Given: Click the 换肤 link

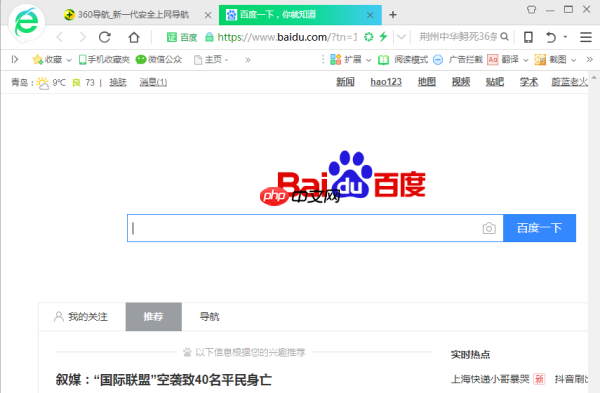Looking at the screenshot, I should click(118, 82).
